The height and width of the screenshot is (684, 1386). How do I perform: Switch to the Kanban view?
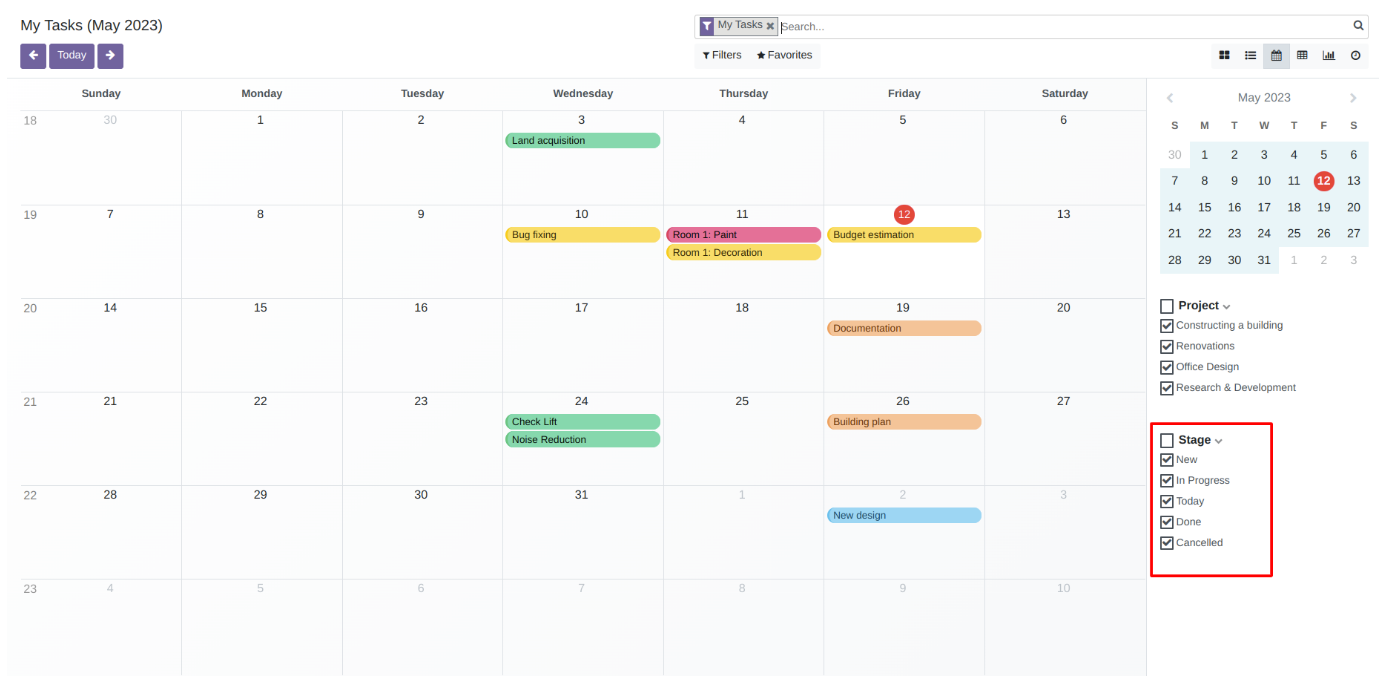point(1224,56)
